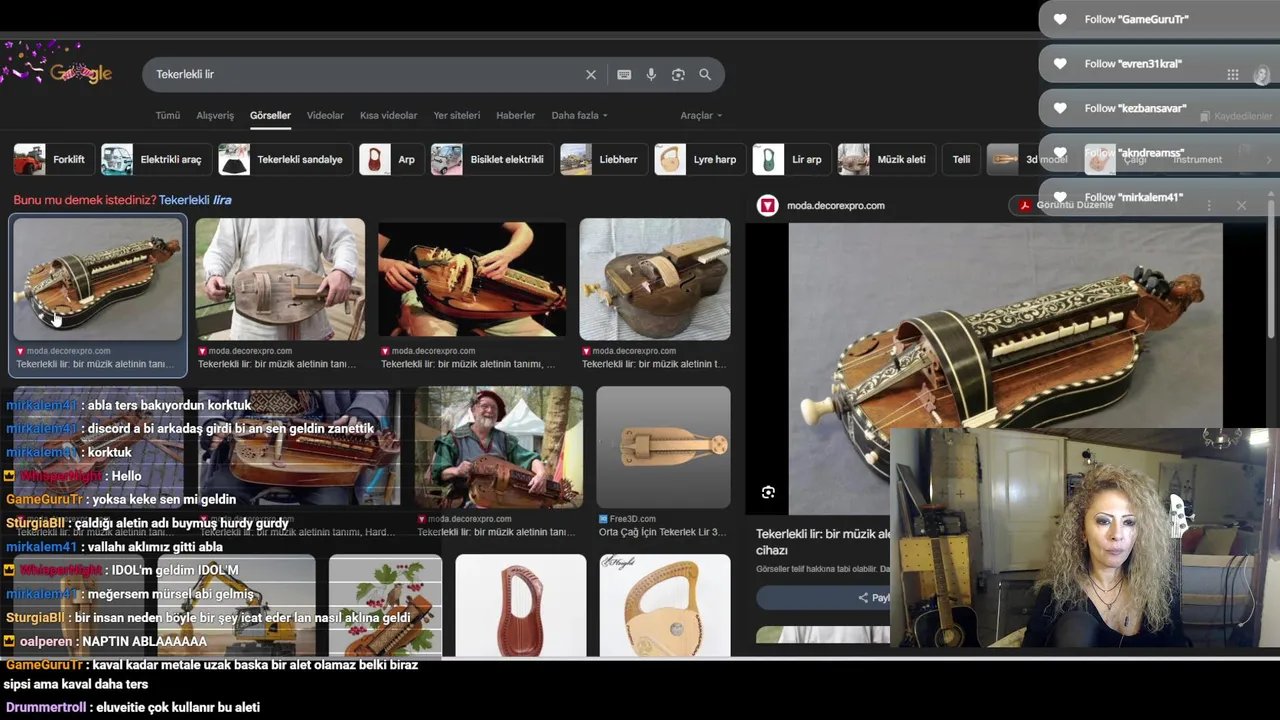Open the Free3D.com 3D model thumbnail
This screenshot has height=720, width=1280.
[664, 447]
